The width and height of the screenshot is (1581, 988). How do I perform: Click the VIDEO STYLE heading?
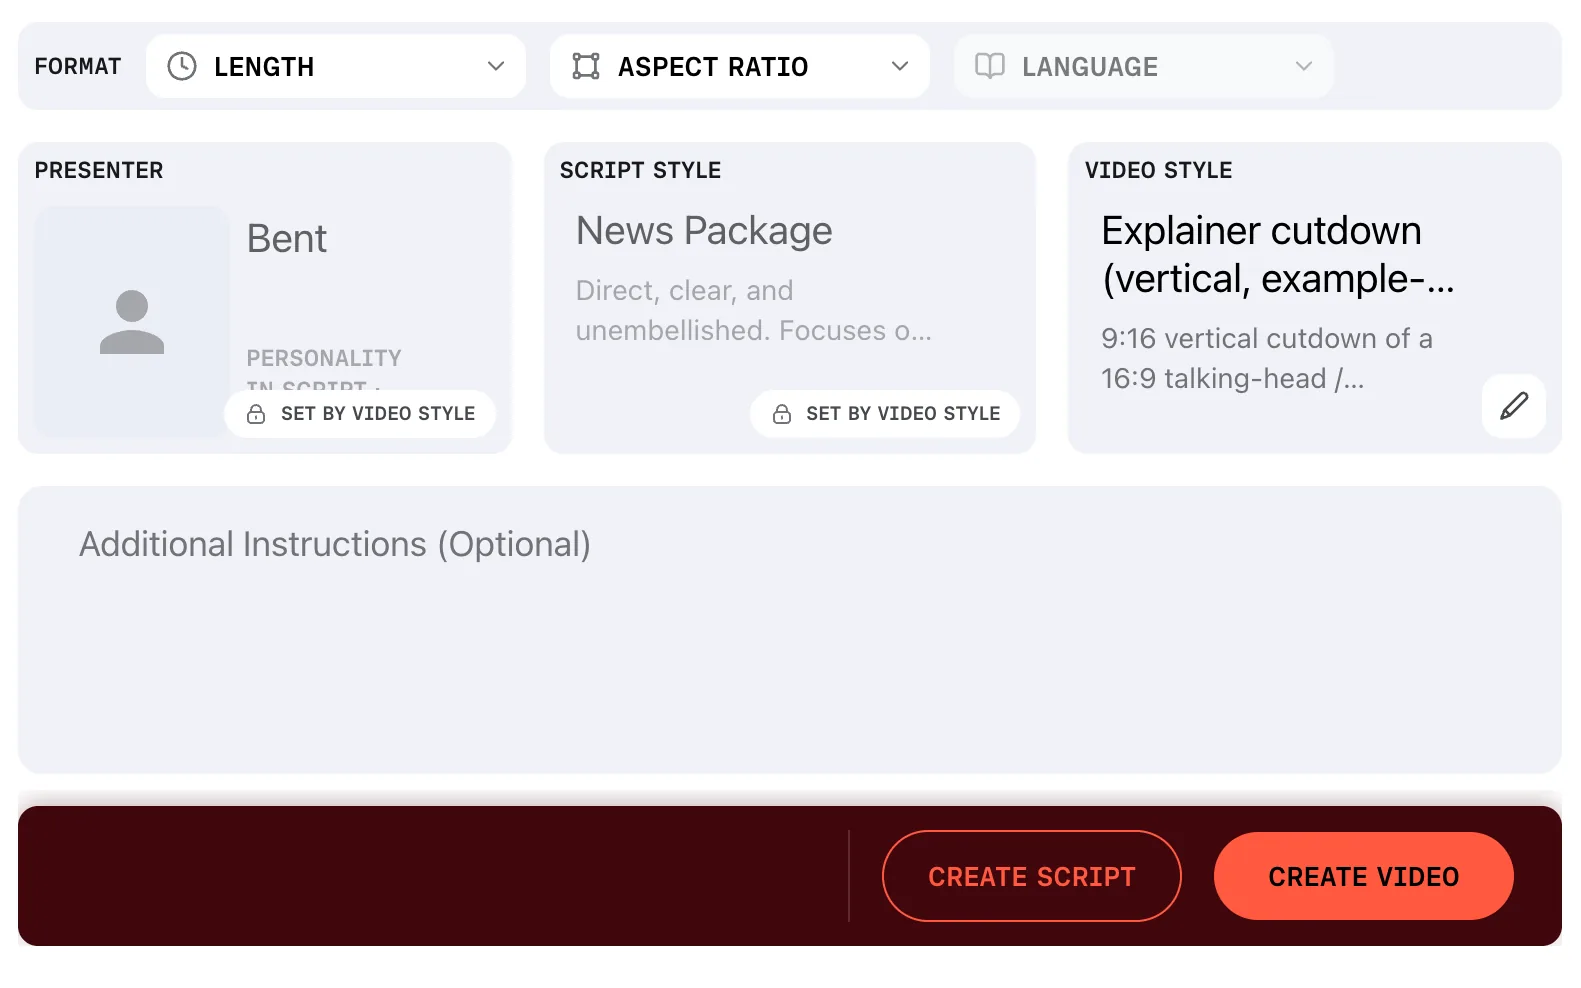click(x=1159, y=170)
